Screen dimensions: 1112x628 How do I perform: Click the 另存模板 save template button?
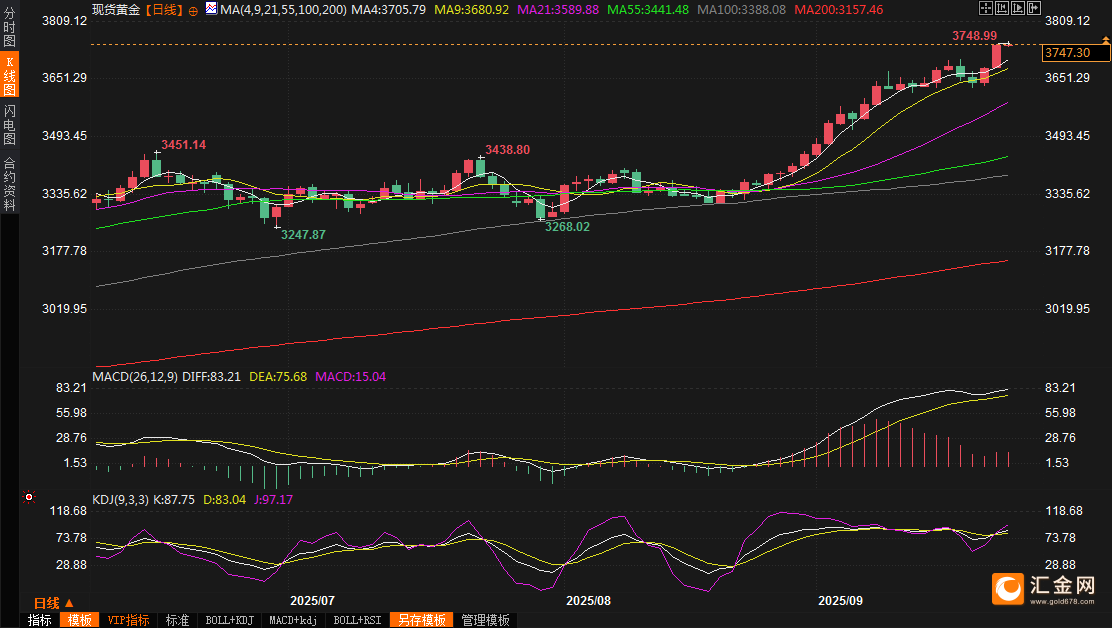tap(421, 620)
